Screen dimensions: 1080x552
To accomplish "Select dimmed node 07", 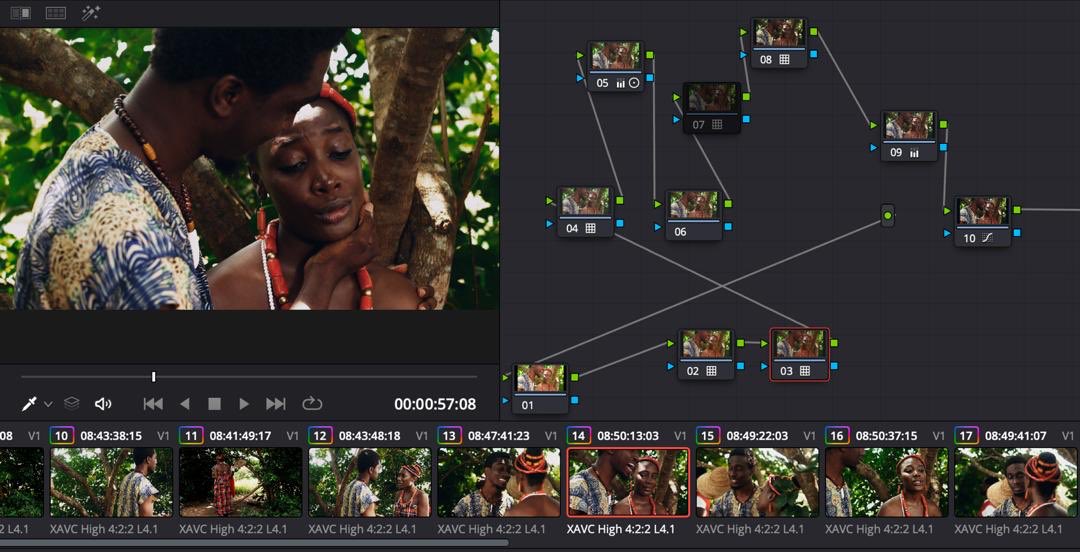I will point(712,108).
